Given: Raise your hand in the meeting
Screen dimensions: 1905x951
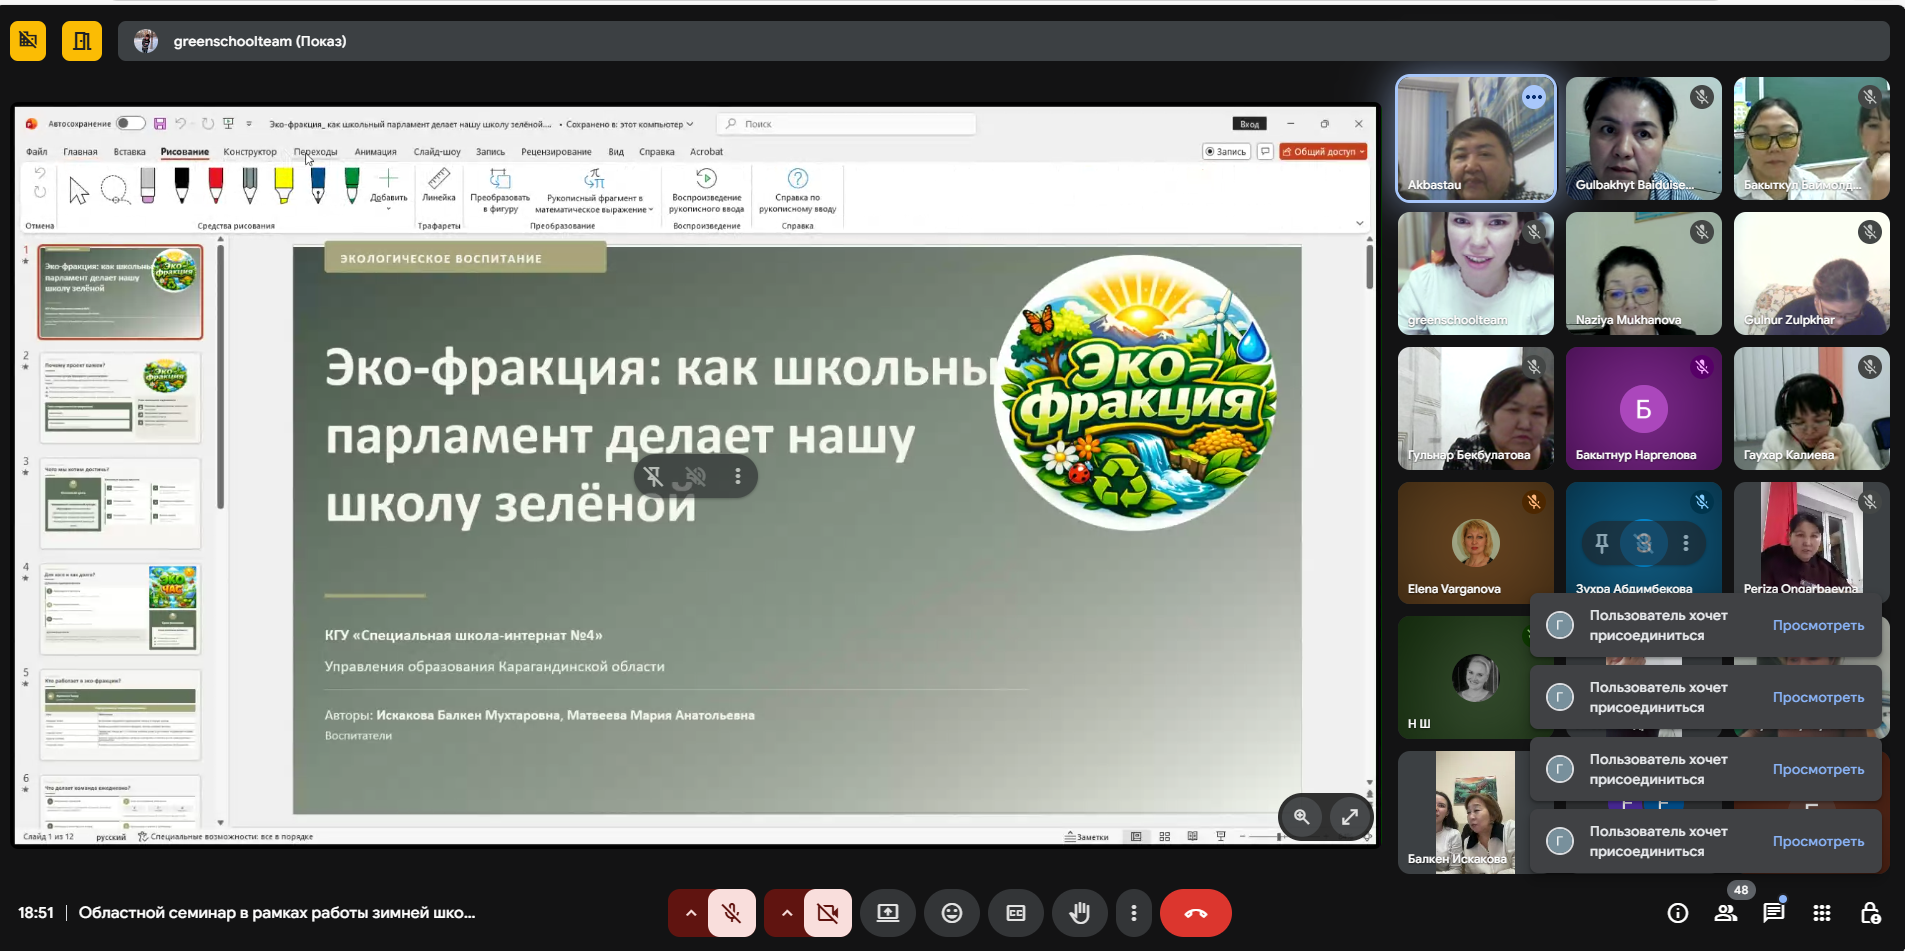Looking at the screenshot, I should [1080, 912].
